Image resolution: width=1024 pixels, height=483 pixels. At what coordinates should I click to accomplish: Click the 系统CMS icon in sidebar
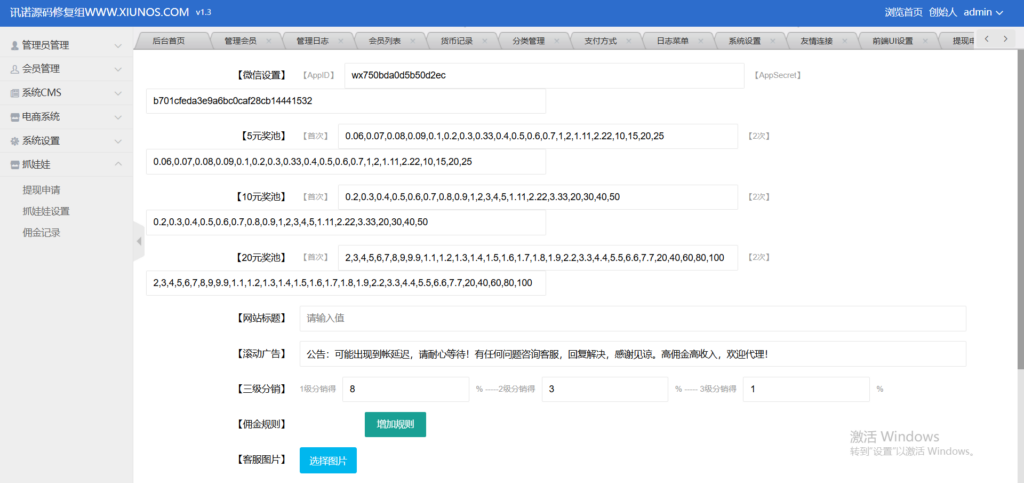(14, 93)
